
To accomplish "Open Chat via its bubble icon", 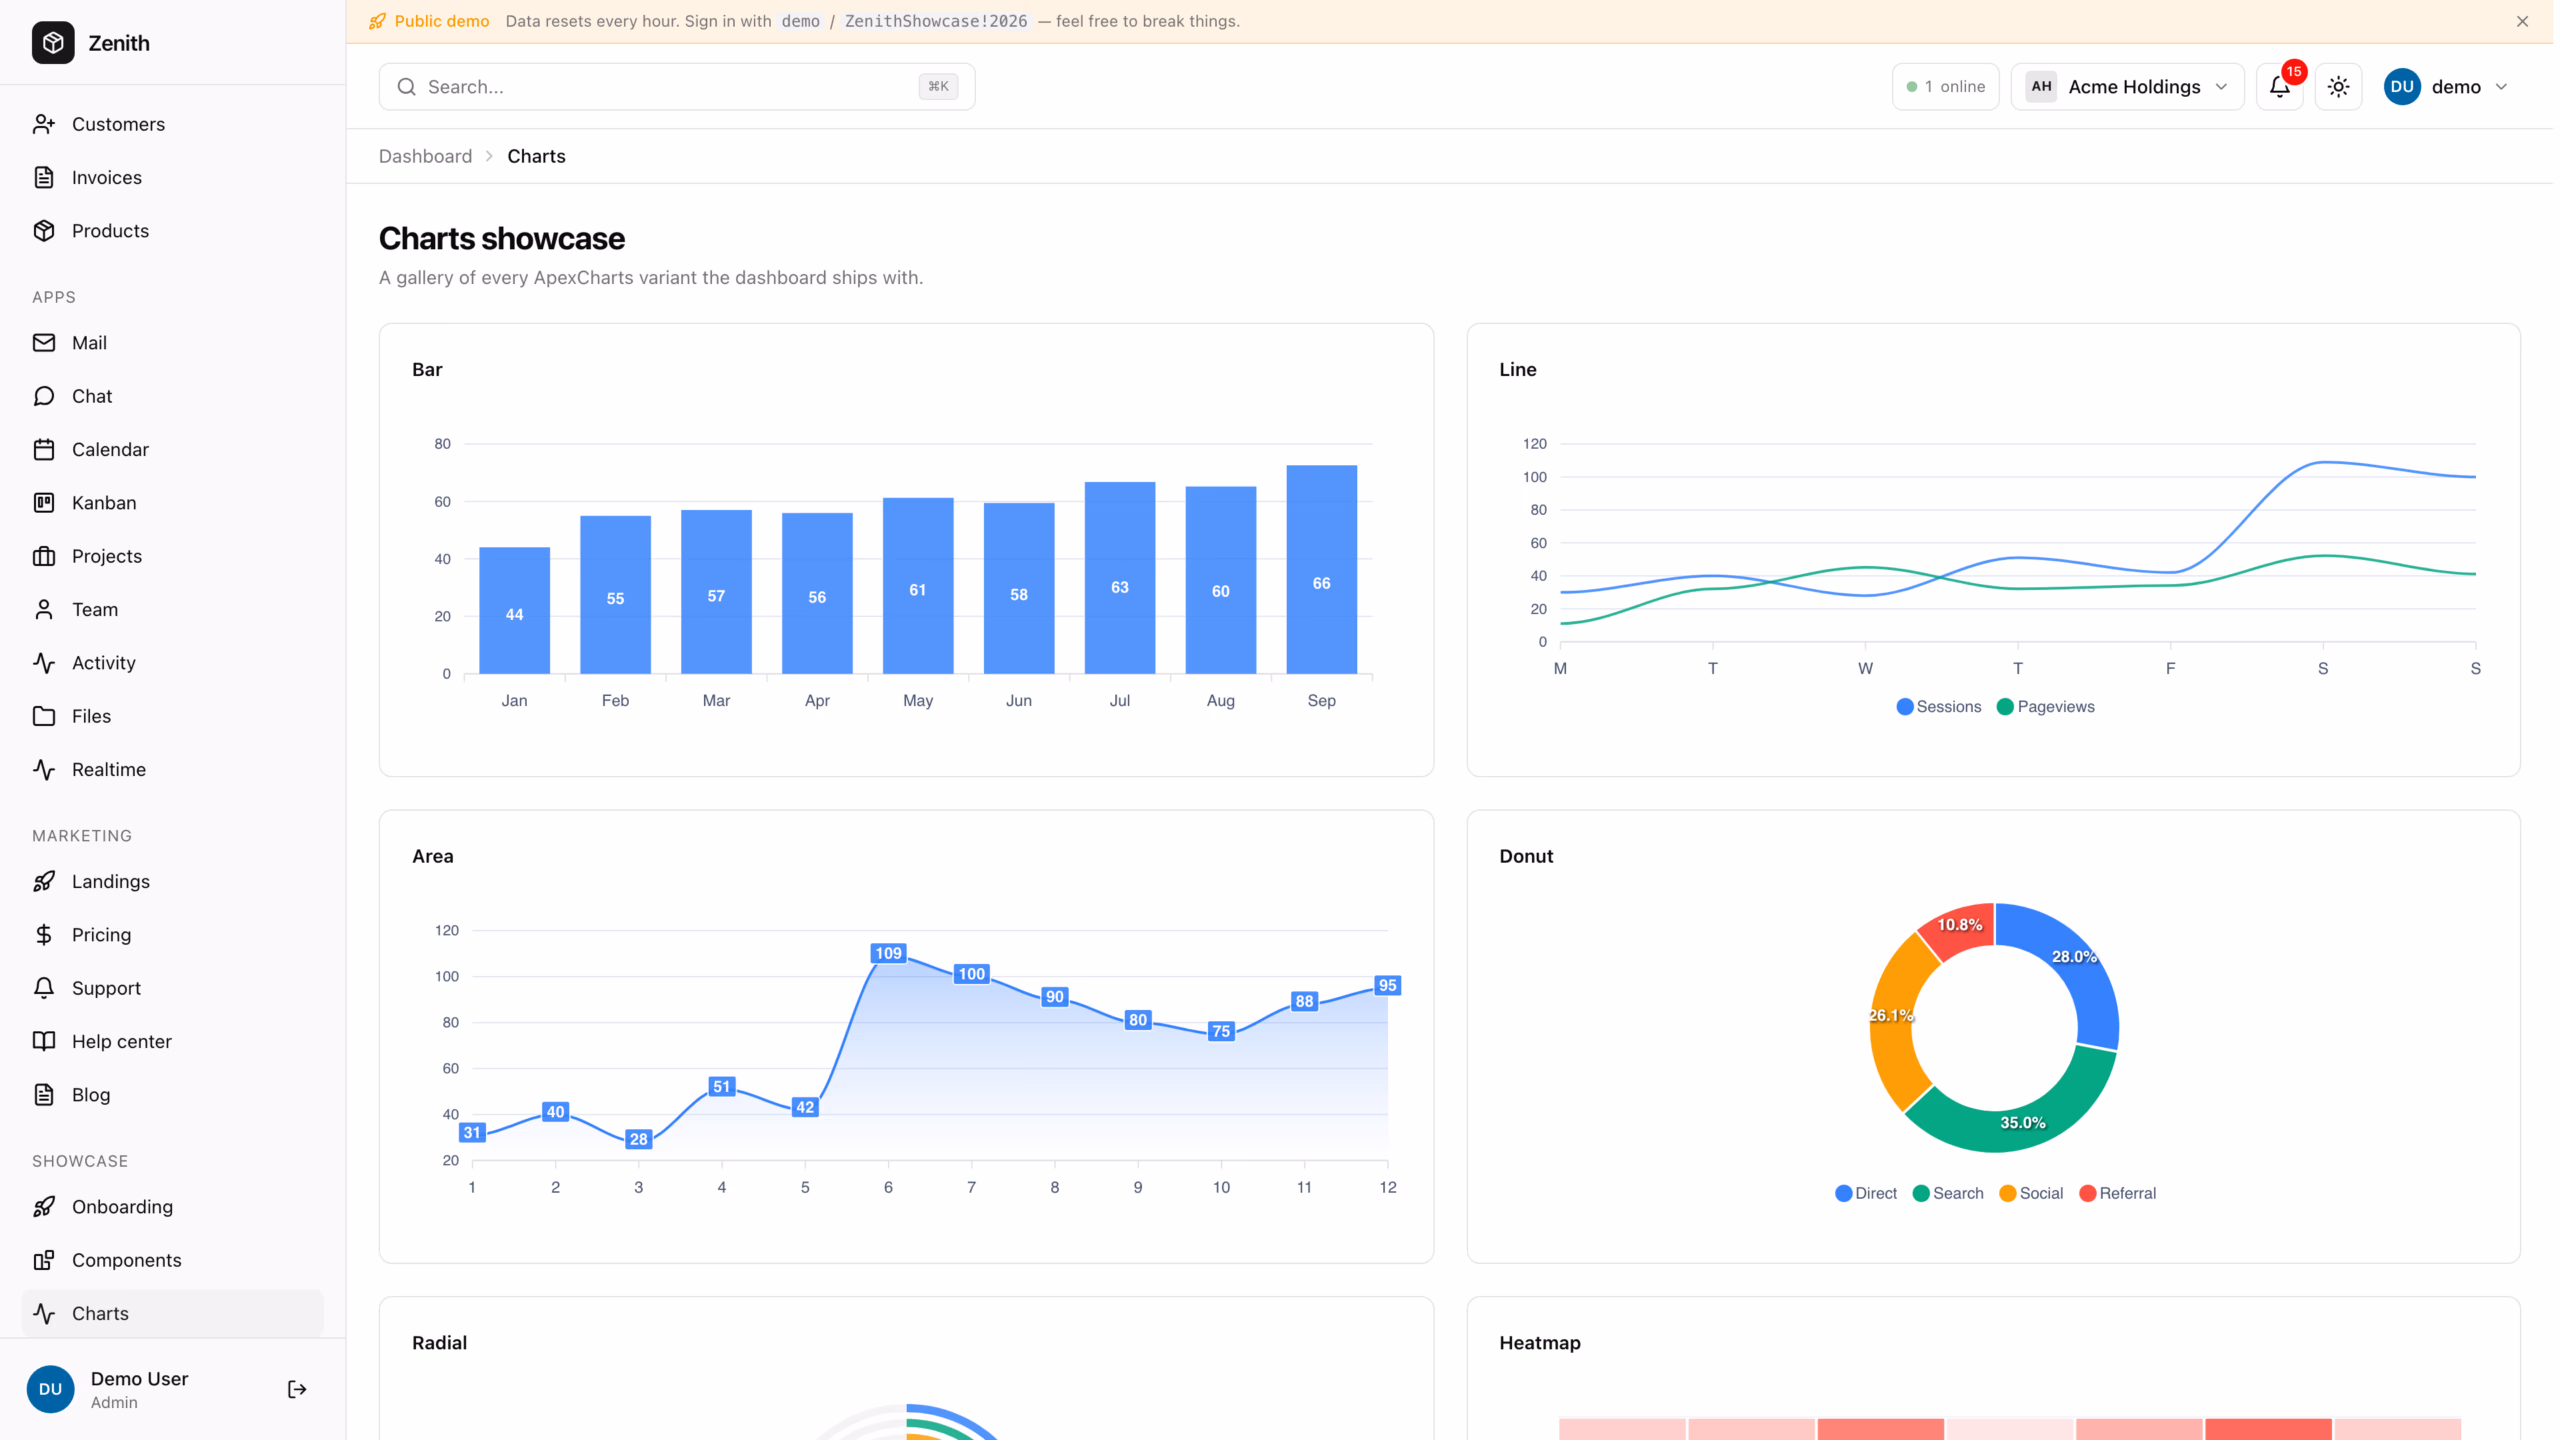I will point(44,396).
